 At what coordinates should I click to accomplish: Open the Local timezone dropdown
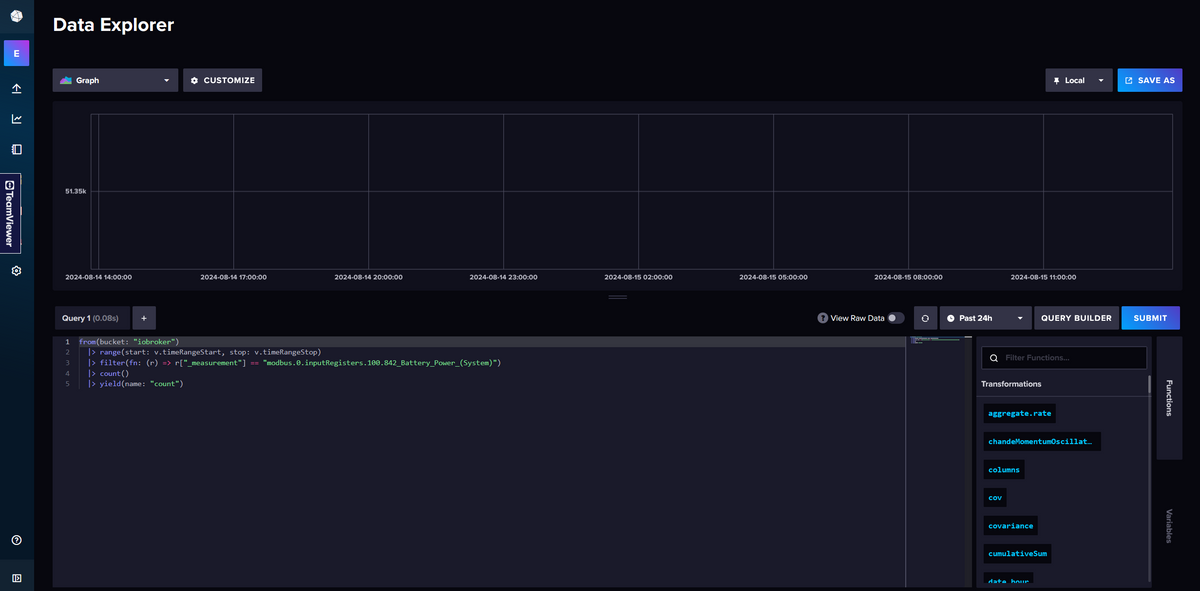[x=1079, y=80]
